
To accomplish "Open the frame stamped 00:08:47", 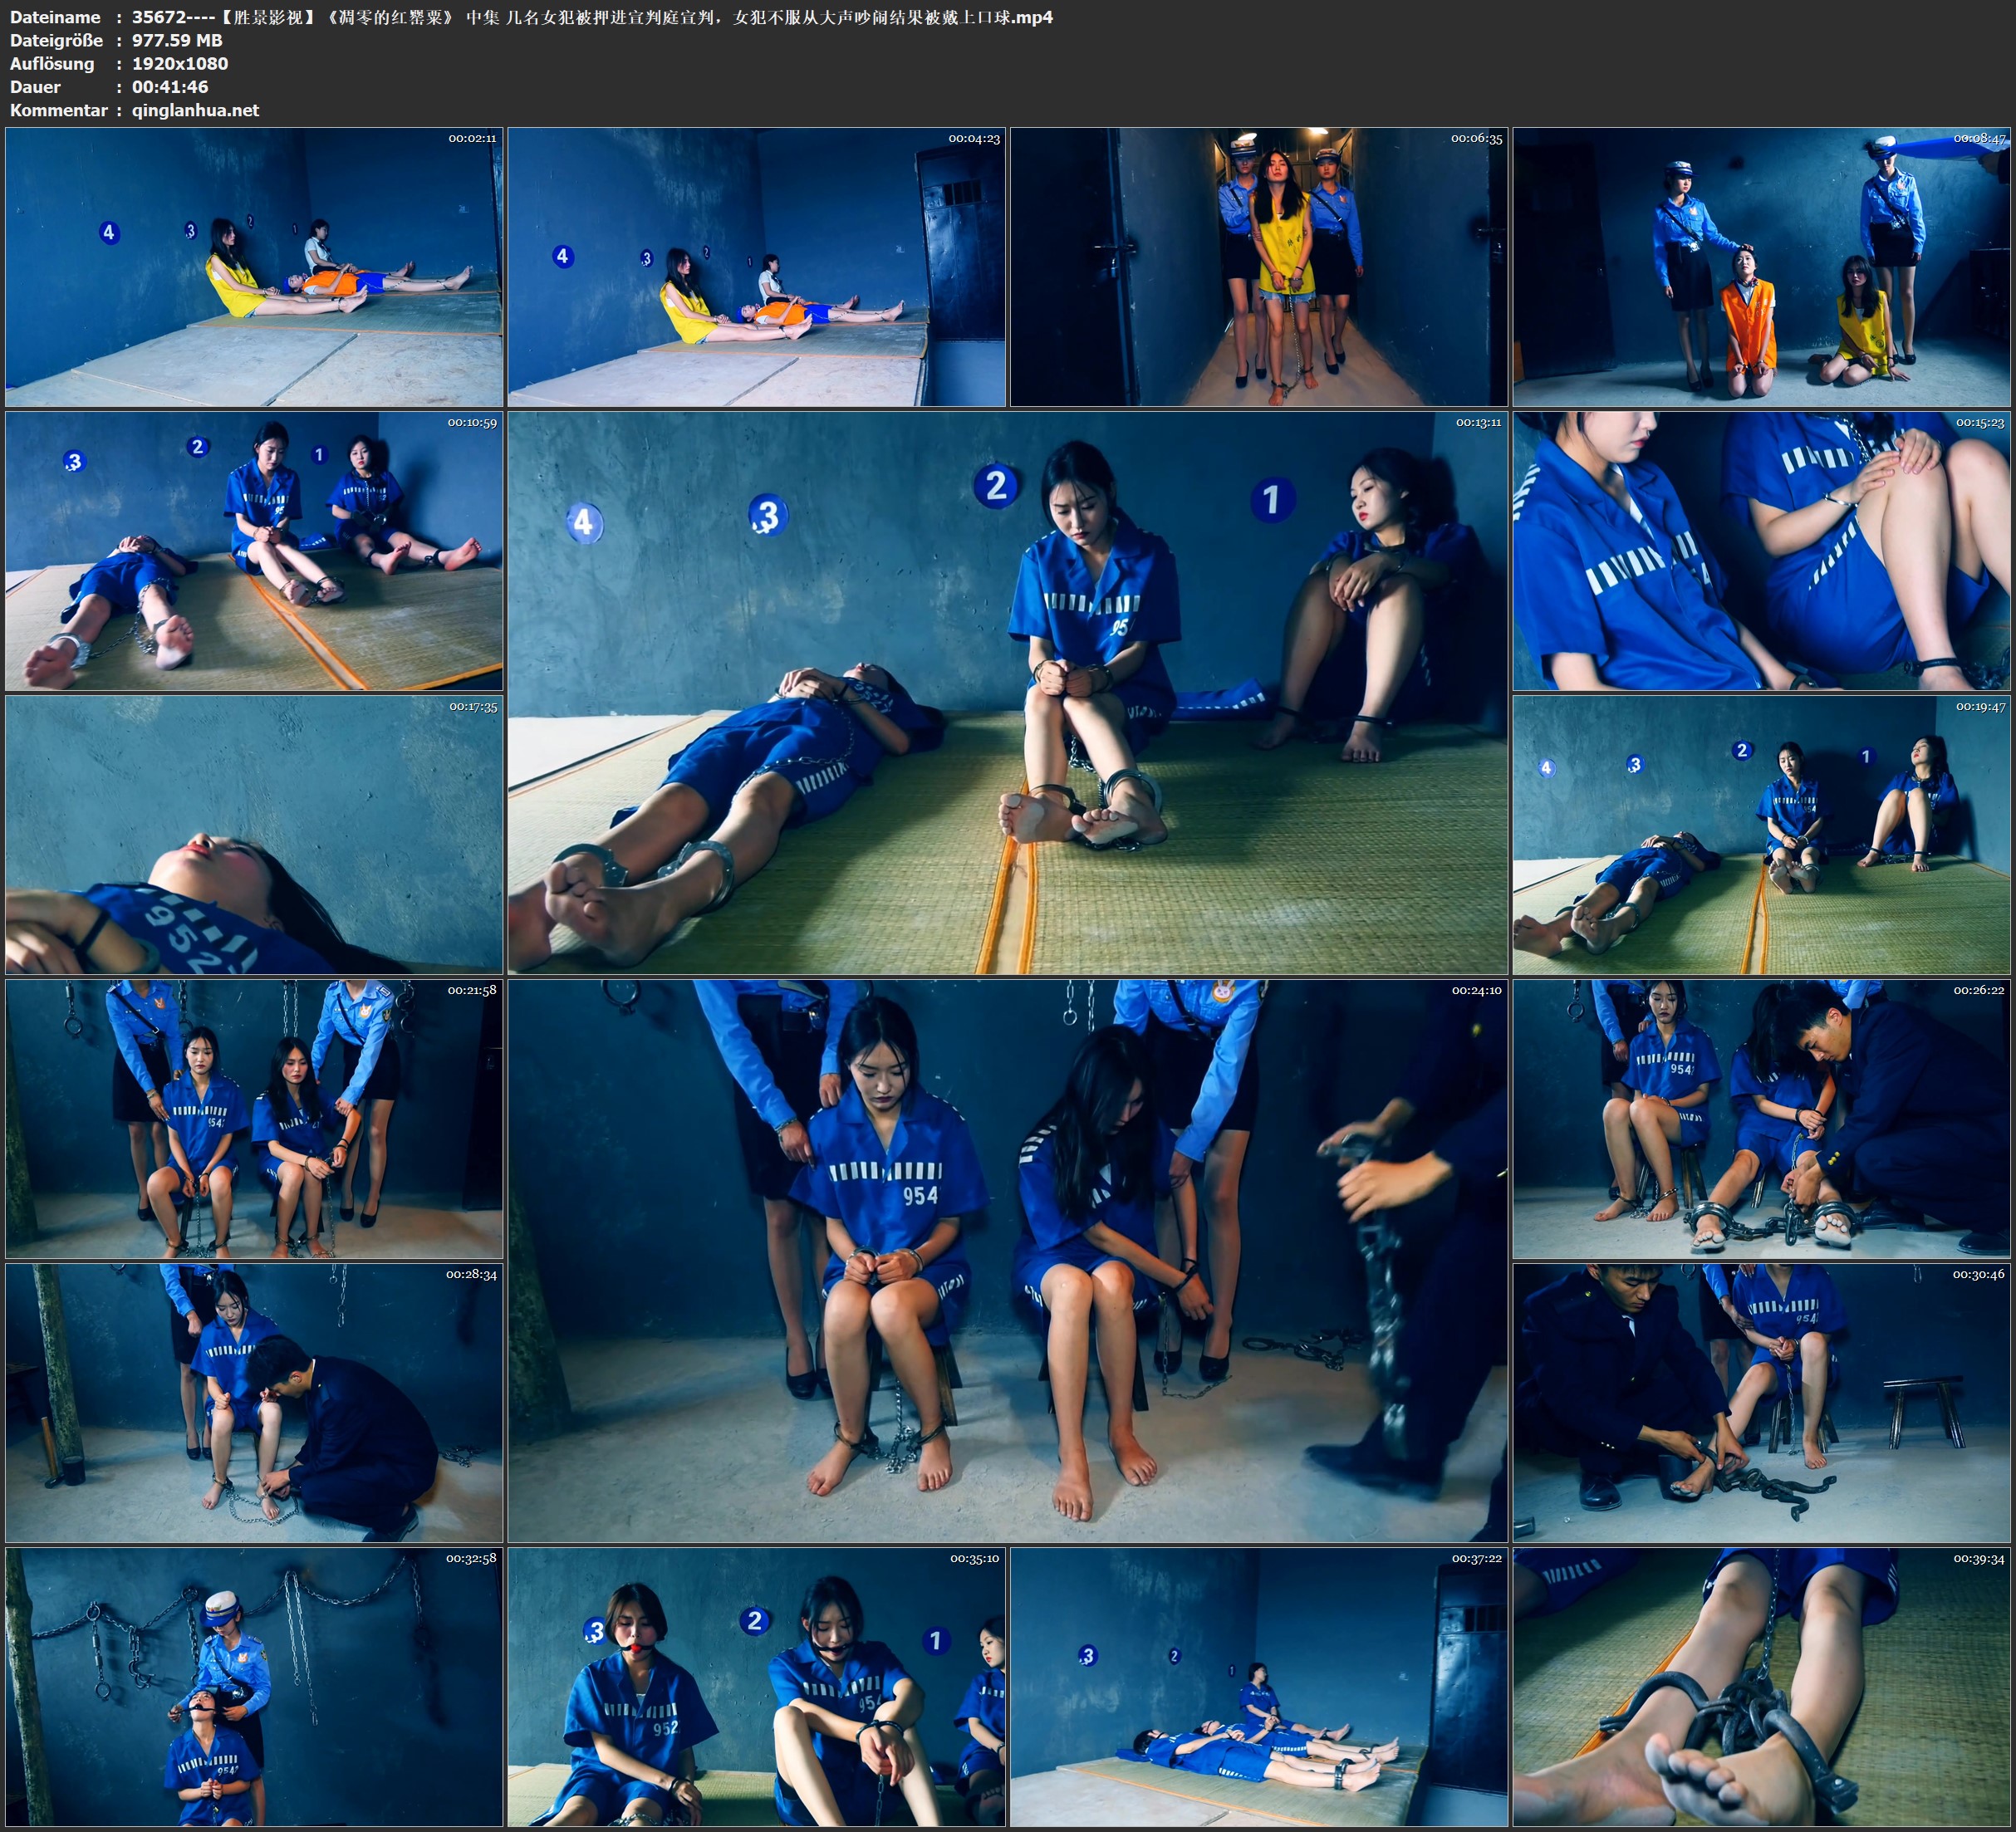I will coord(1761,267).
